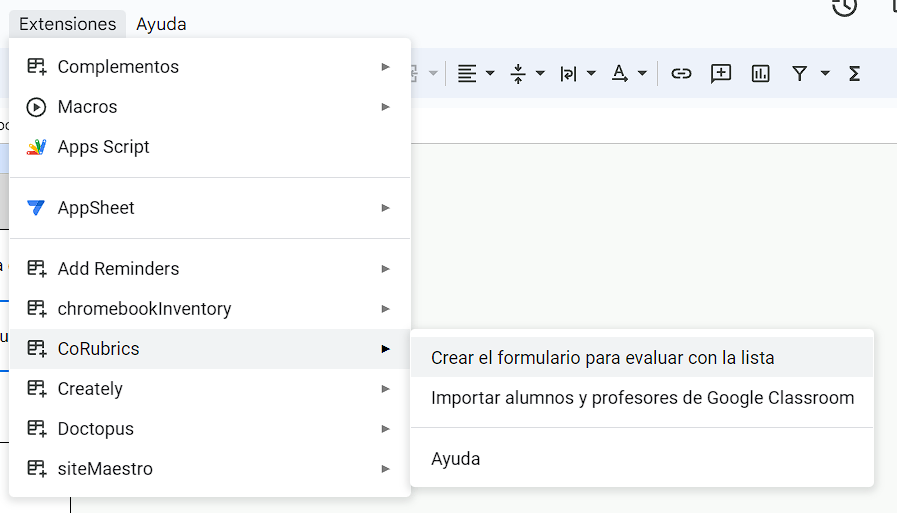Screen dimensions: 897x513
Task: Open version history clock icon
Action: coord(844,7)
